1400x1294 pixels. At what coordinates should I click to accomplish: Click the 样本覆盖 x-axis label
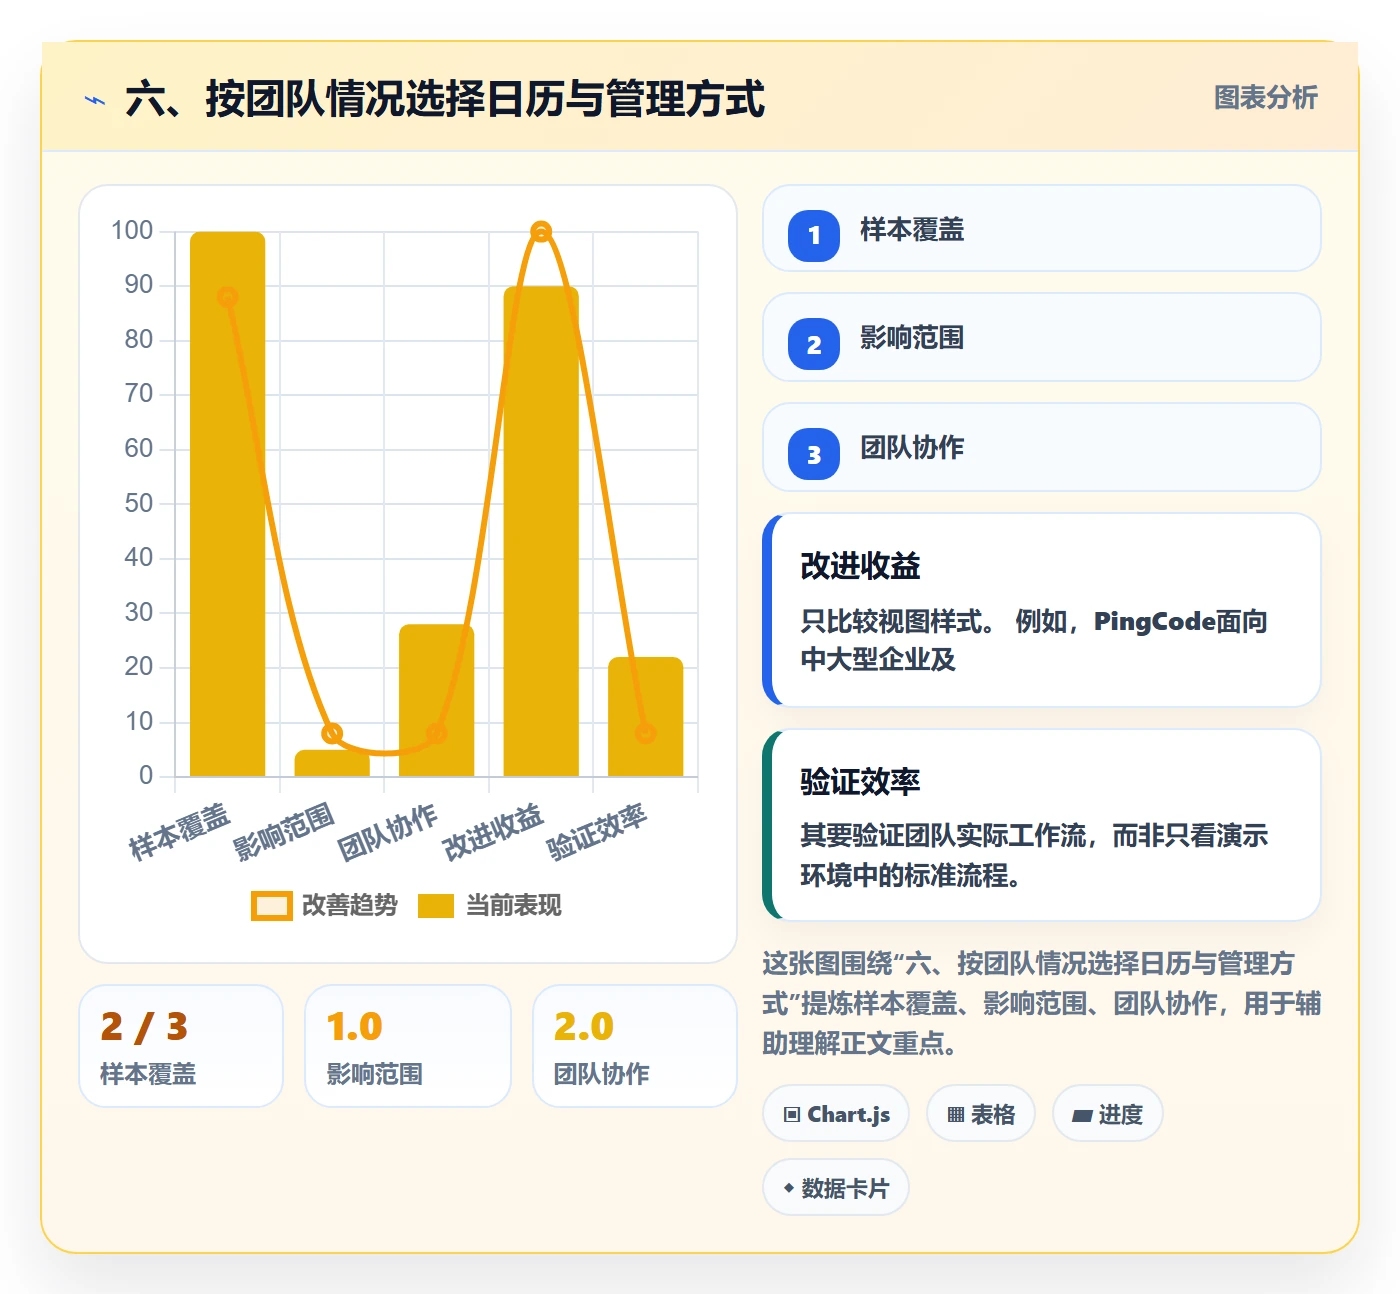coord(180,832)
